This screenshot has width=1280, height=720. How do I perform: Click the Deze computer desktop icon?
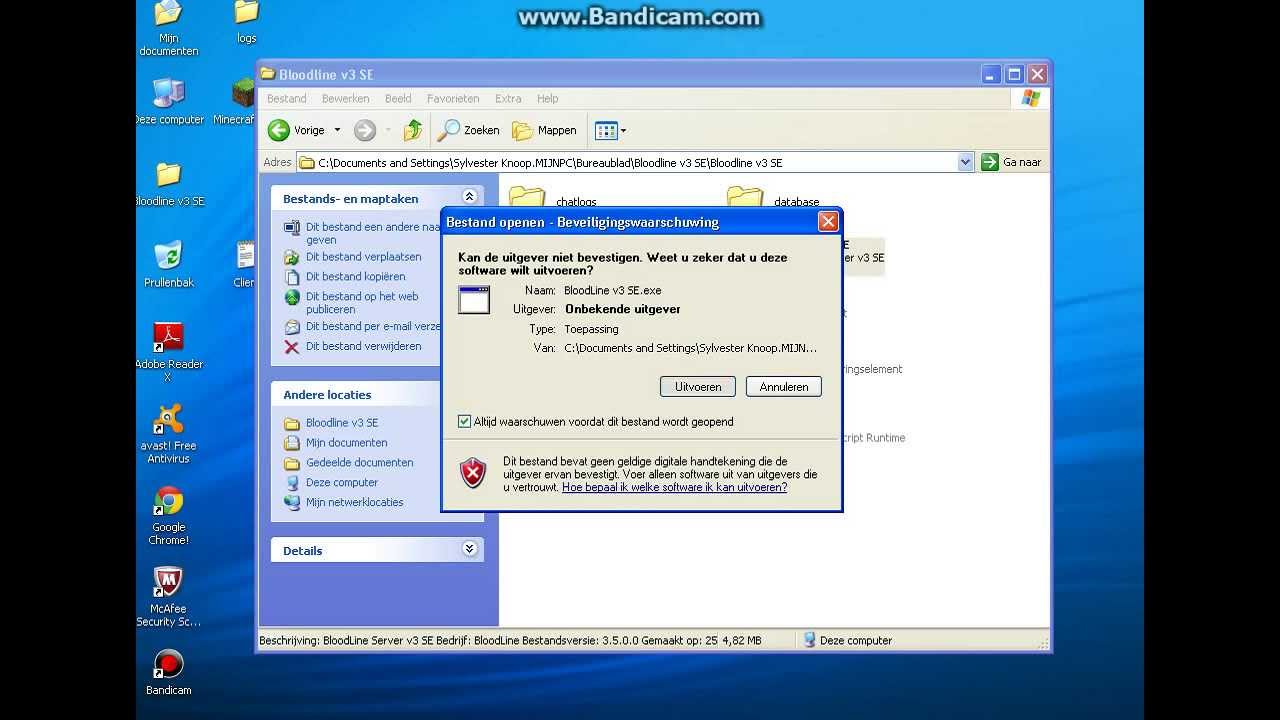pos(169,93)
